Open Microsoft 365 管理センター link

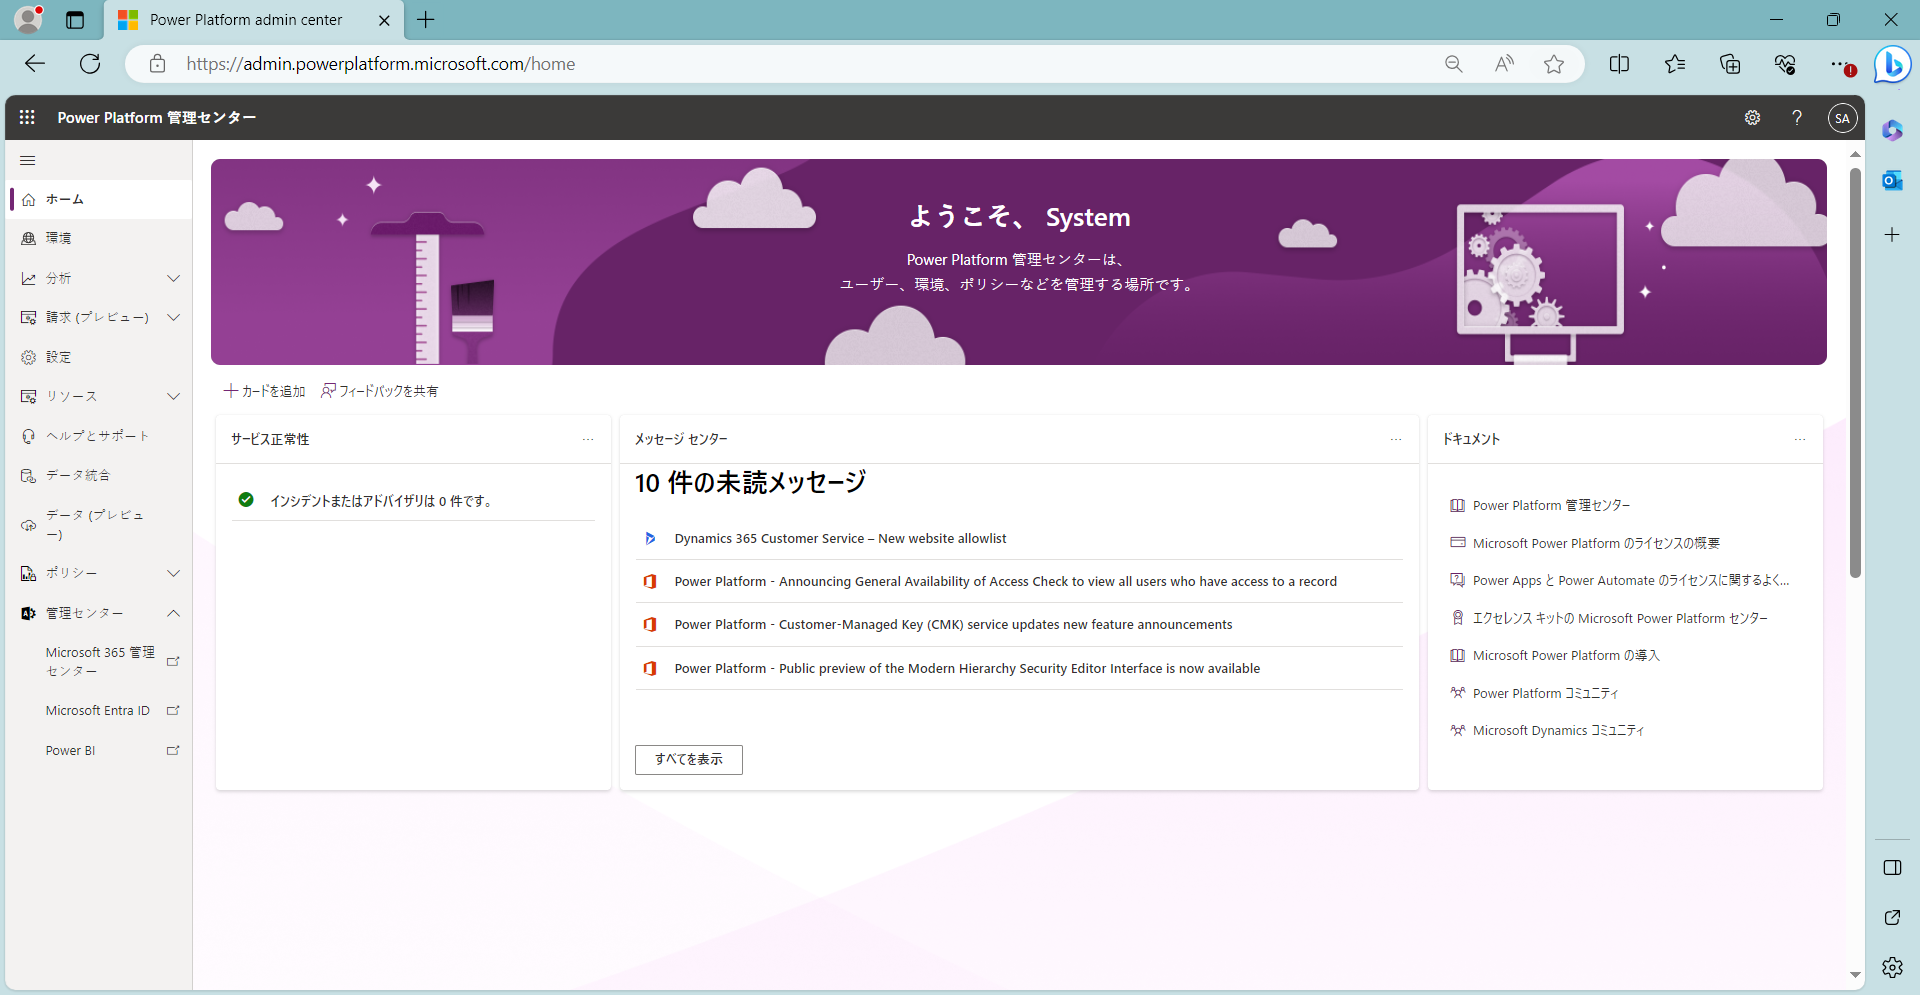[100, 661]
